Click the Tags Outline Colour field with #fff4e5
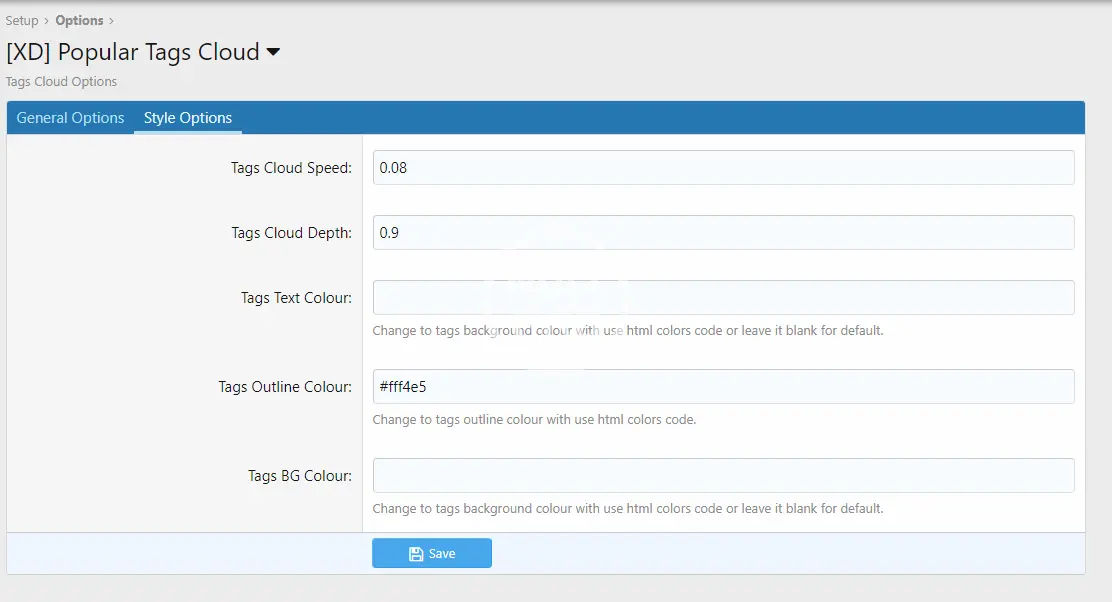 723,387
